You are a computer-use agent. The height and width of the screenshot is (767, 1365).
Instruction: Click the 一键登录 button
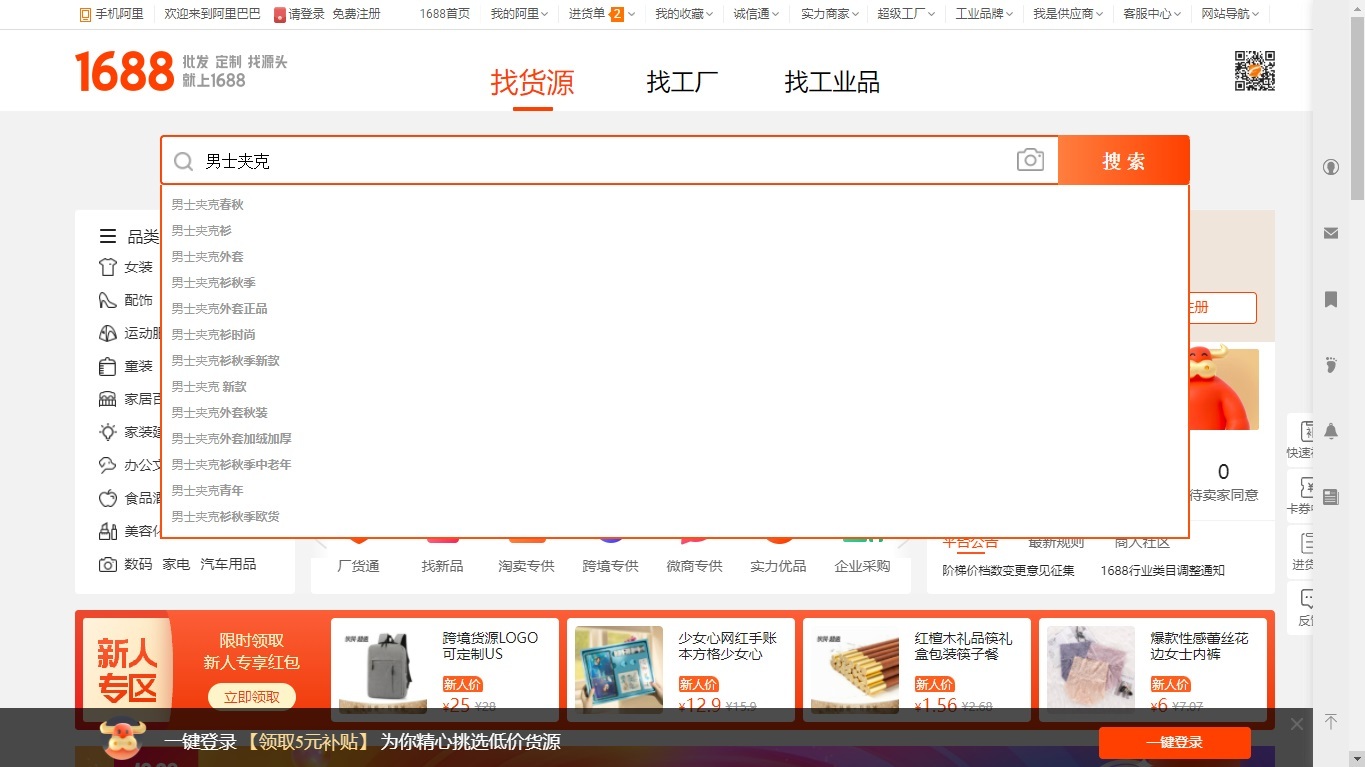tap(1174, 743)
